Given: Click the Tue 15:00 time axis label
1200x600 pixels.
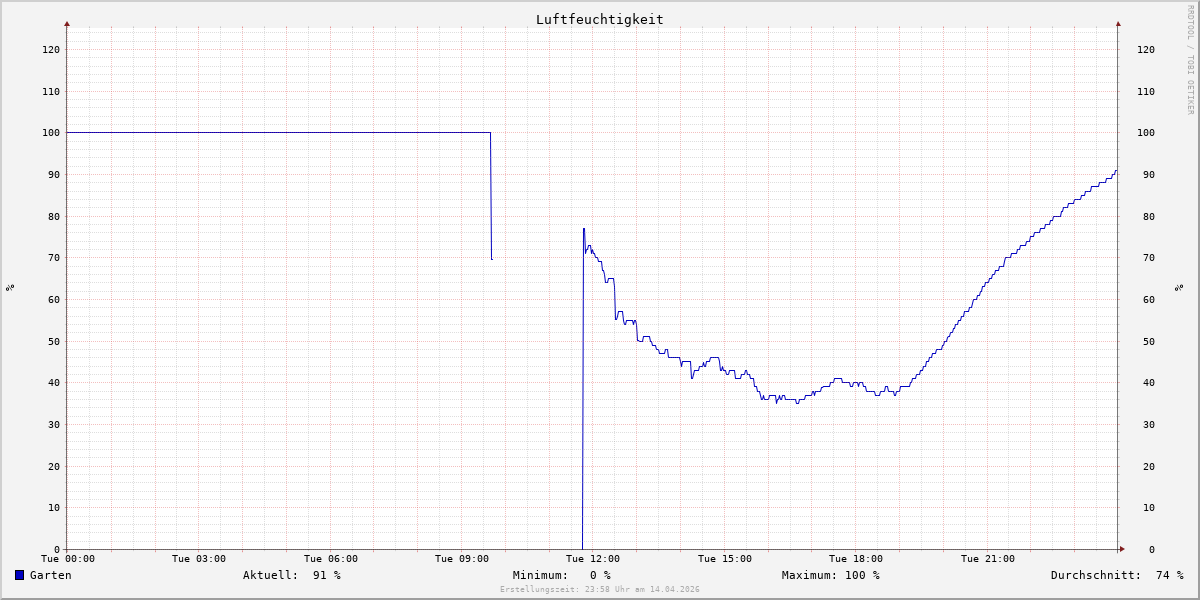Looking at the screenshot, I should pos(725,559).
